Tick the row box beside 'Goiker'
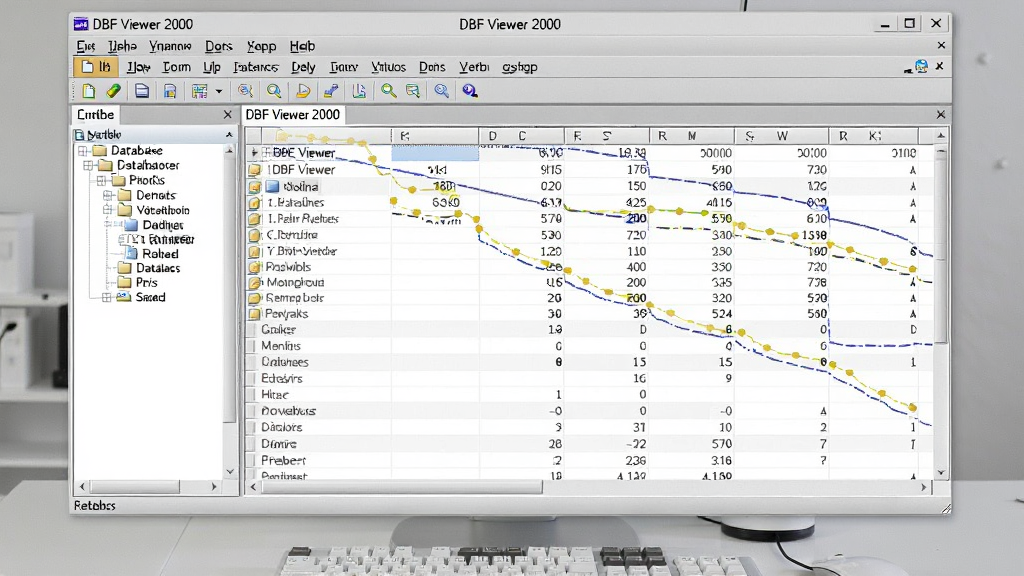Image resolution: width=1024 pixels, height=576 pixels. [251, 330]
